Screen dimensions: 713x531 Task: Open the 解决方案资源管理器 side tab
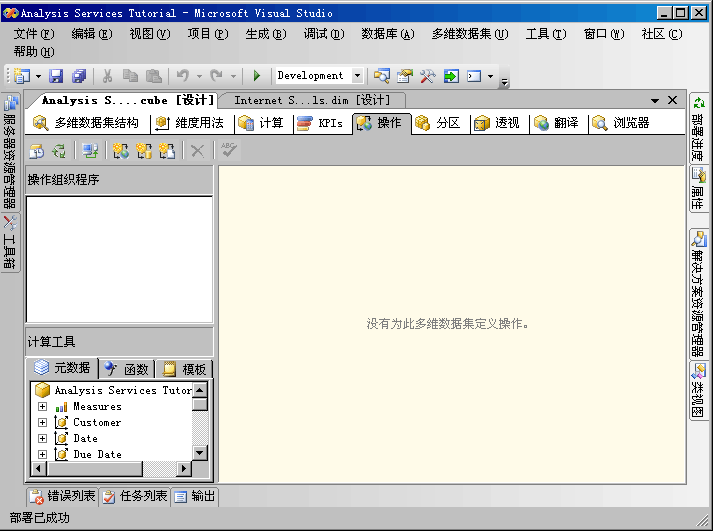[x=698, y=294]
